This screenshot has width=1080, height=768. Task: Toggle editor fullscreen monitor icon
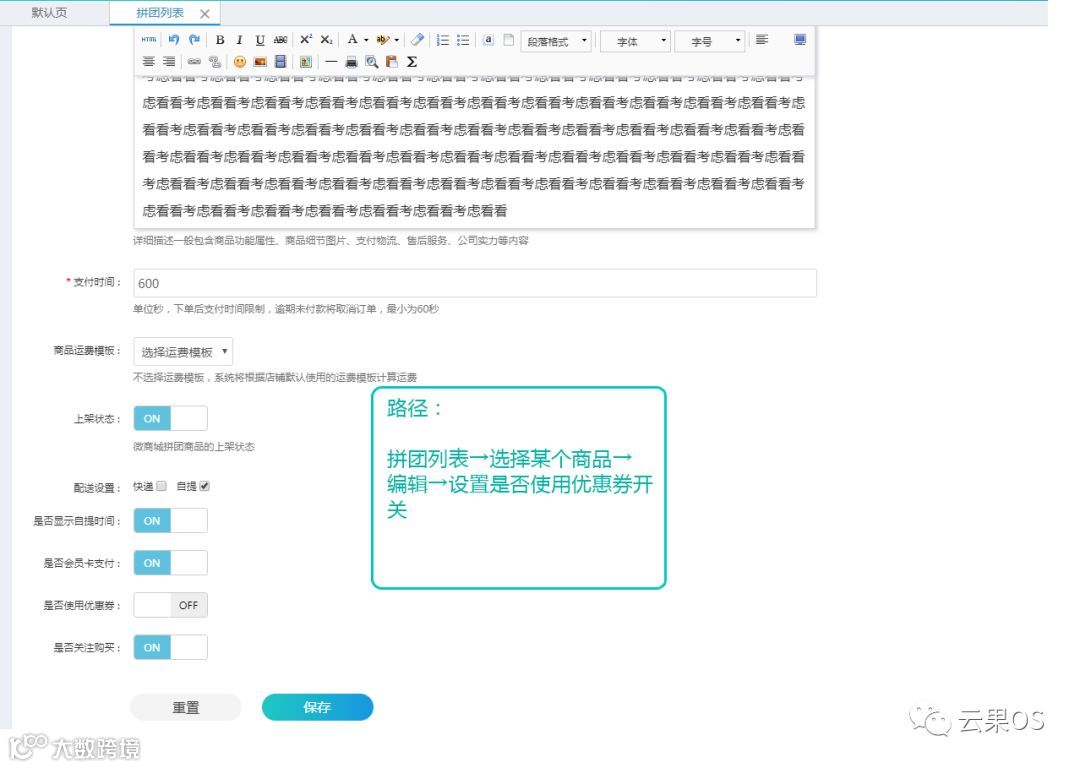(800, 40)
